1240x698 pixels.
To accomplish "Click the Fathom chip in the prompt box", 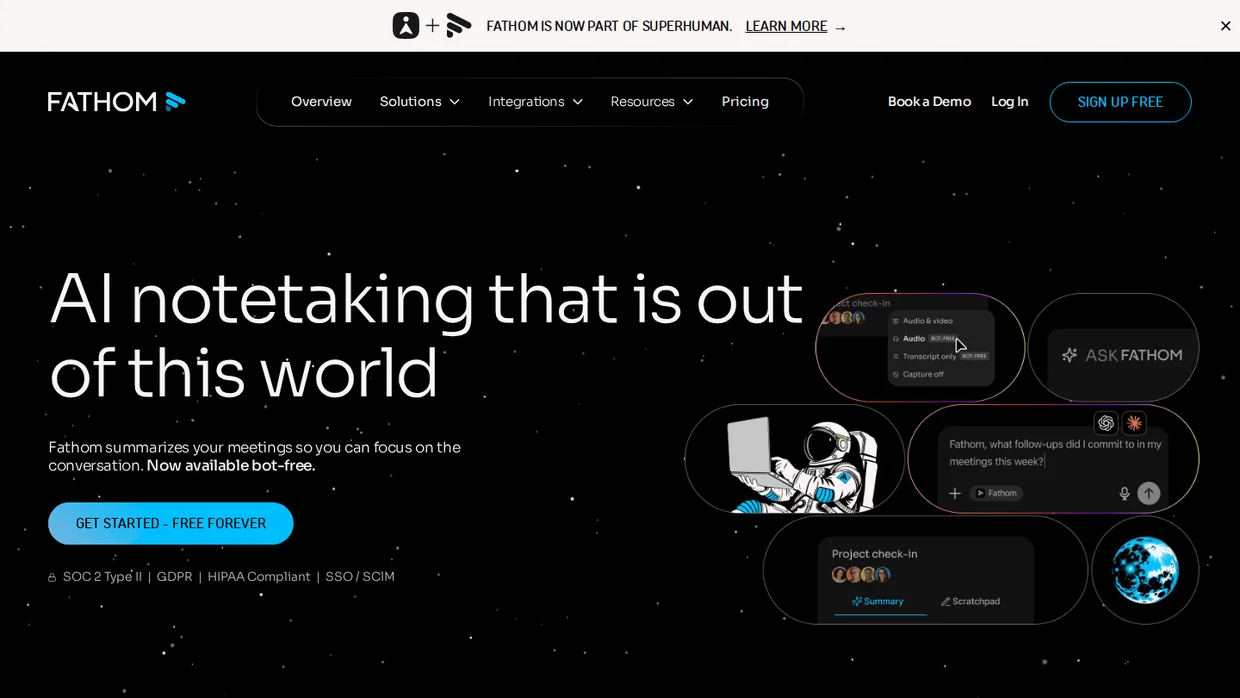I will pos(996,493).
